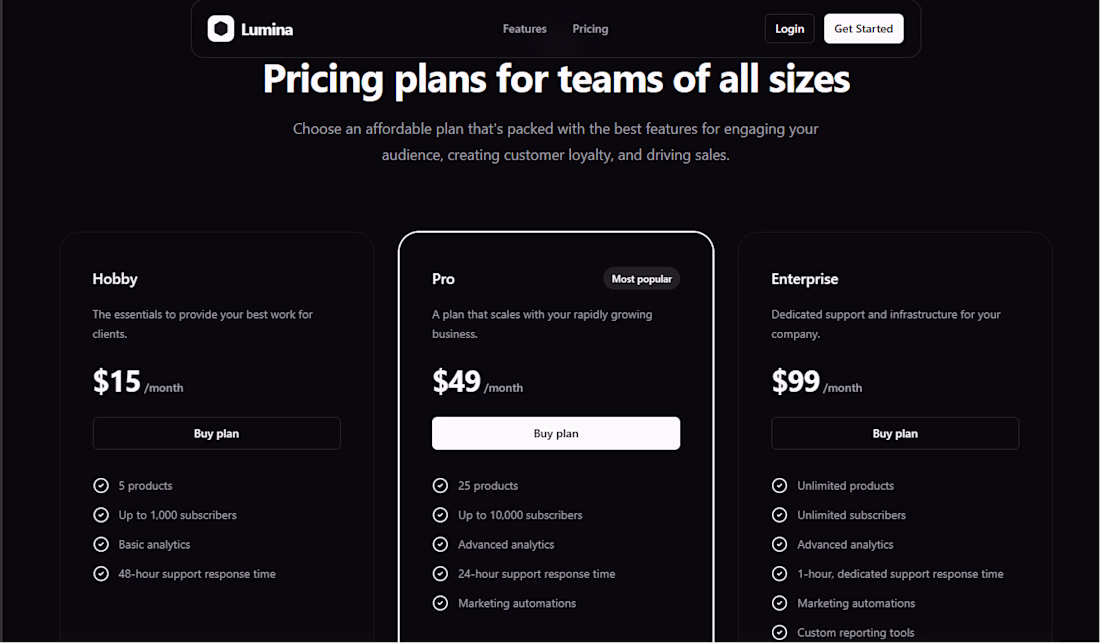Click the check icon beside Unlimited products

click(x=779, y=485)
